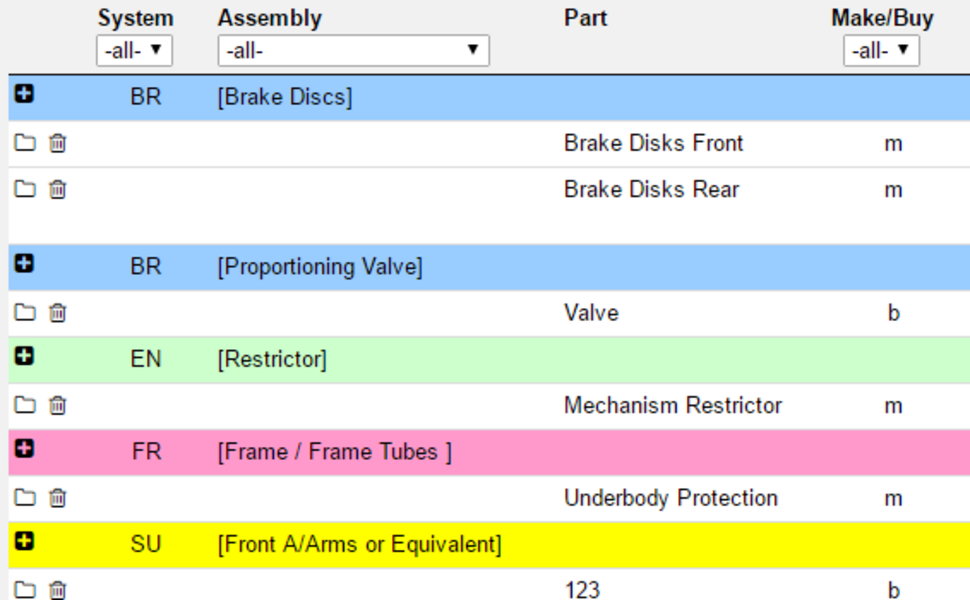Open folder icon for Valve row
Viewport: 970px width, 600px height.
click(24, 313)
